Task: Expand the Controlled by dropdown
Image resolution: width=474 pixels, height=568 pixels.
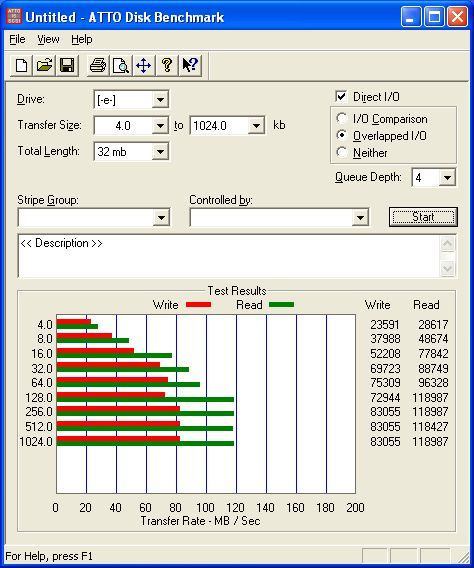Action: pyautogui.click(x=360, y=217)
